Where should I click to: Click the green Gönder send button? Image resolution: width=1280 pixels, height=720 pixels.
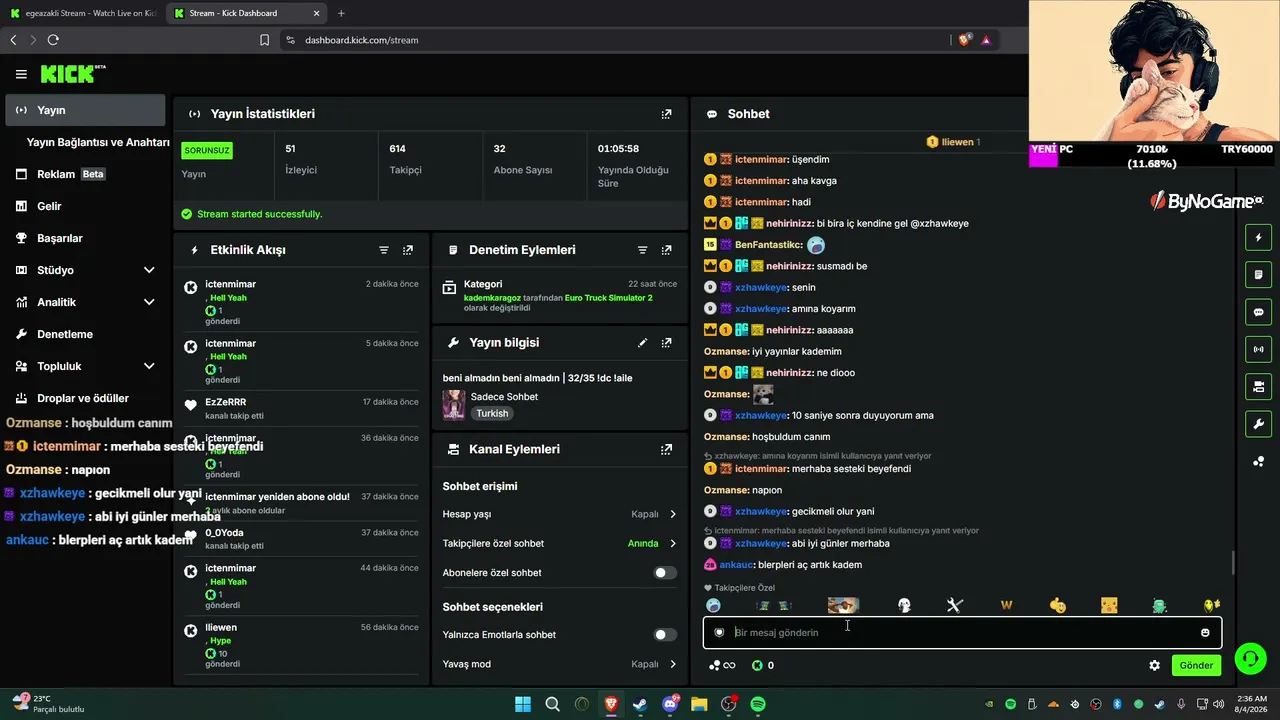click(x=1196, y=665)
